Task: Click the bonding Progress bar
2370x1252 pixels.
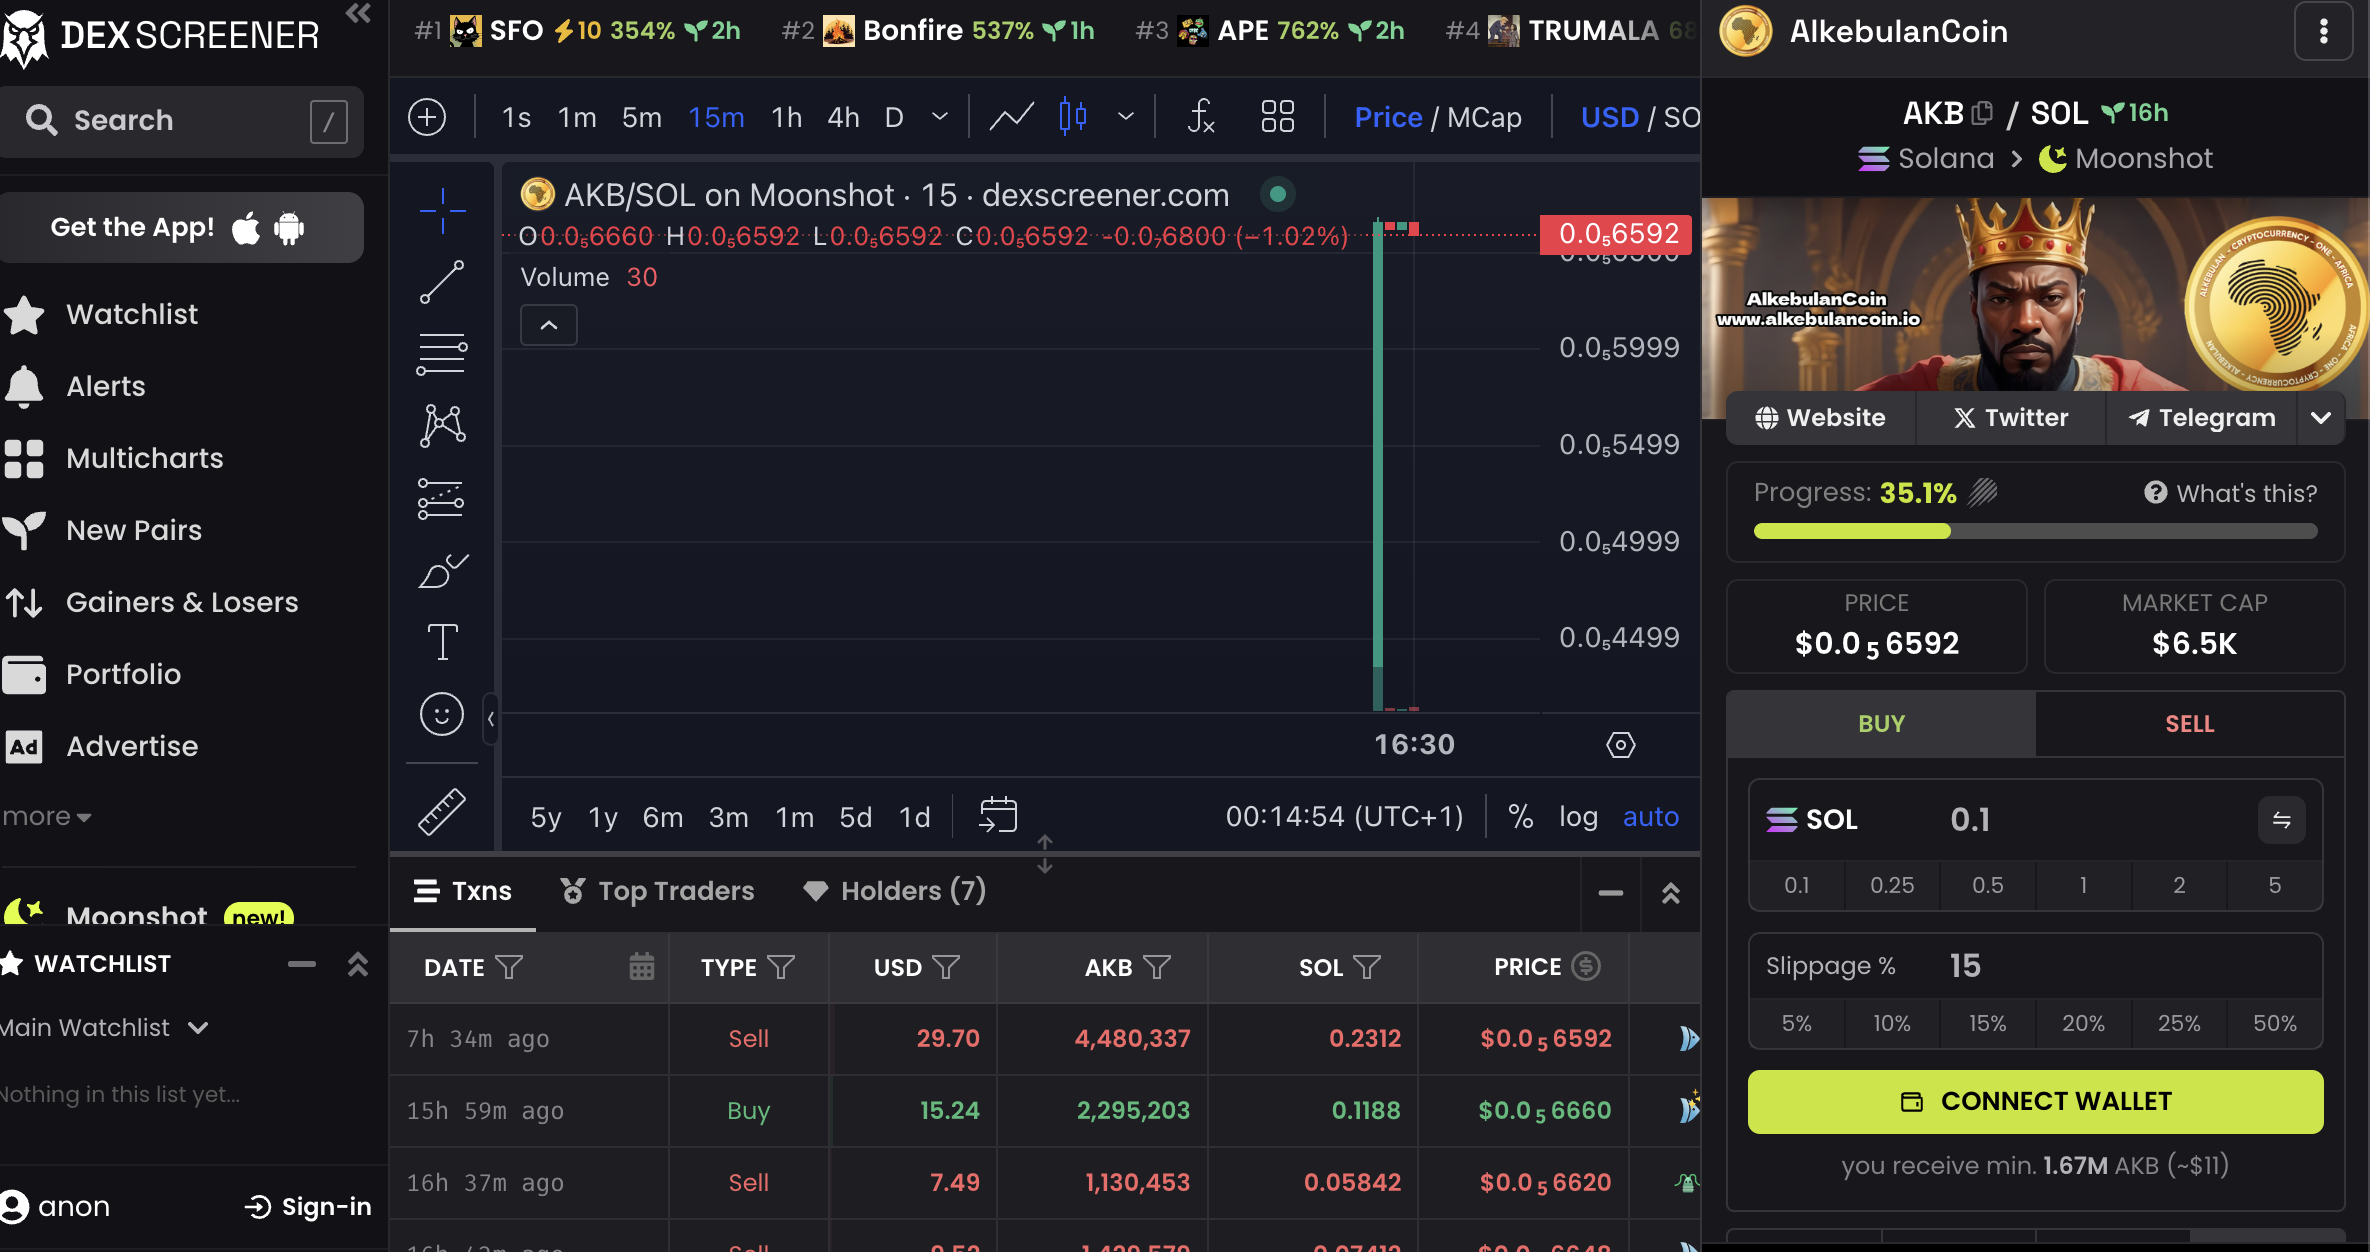Action: coord(2035,531)
